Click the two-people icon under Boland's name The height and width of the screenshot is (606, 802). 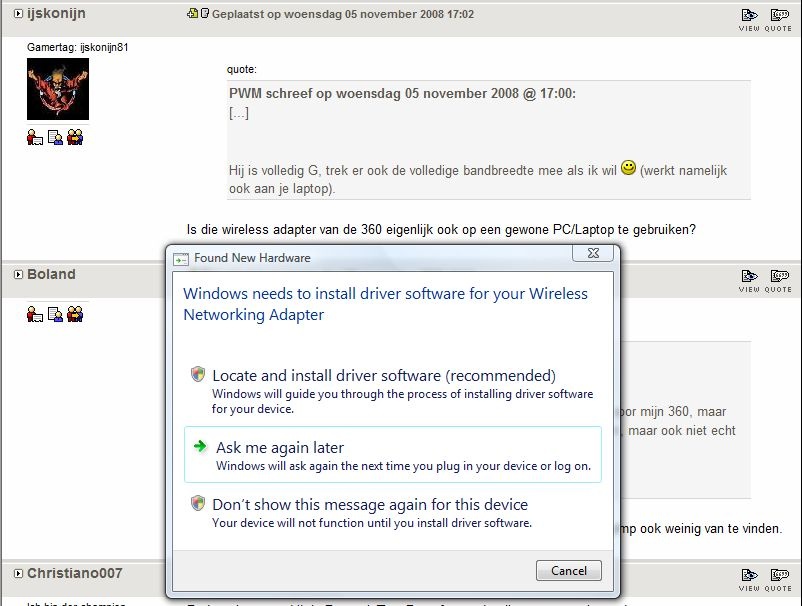pyautogui.click(x=75, y=314)
